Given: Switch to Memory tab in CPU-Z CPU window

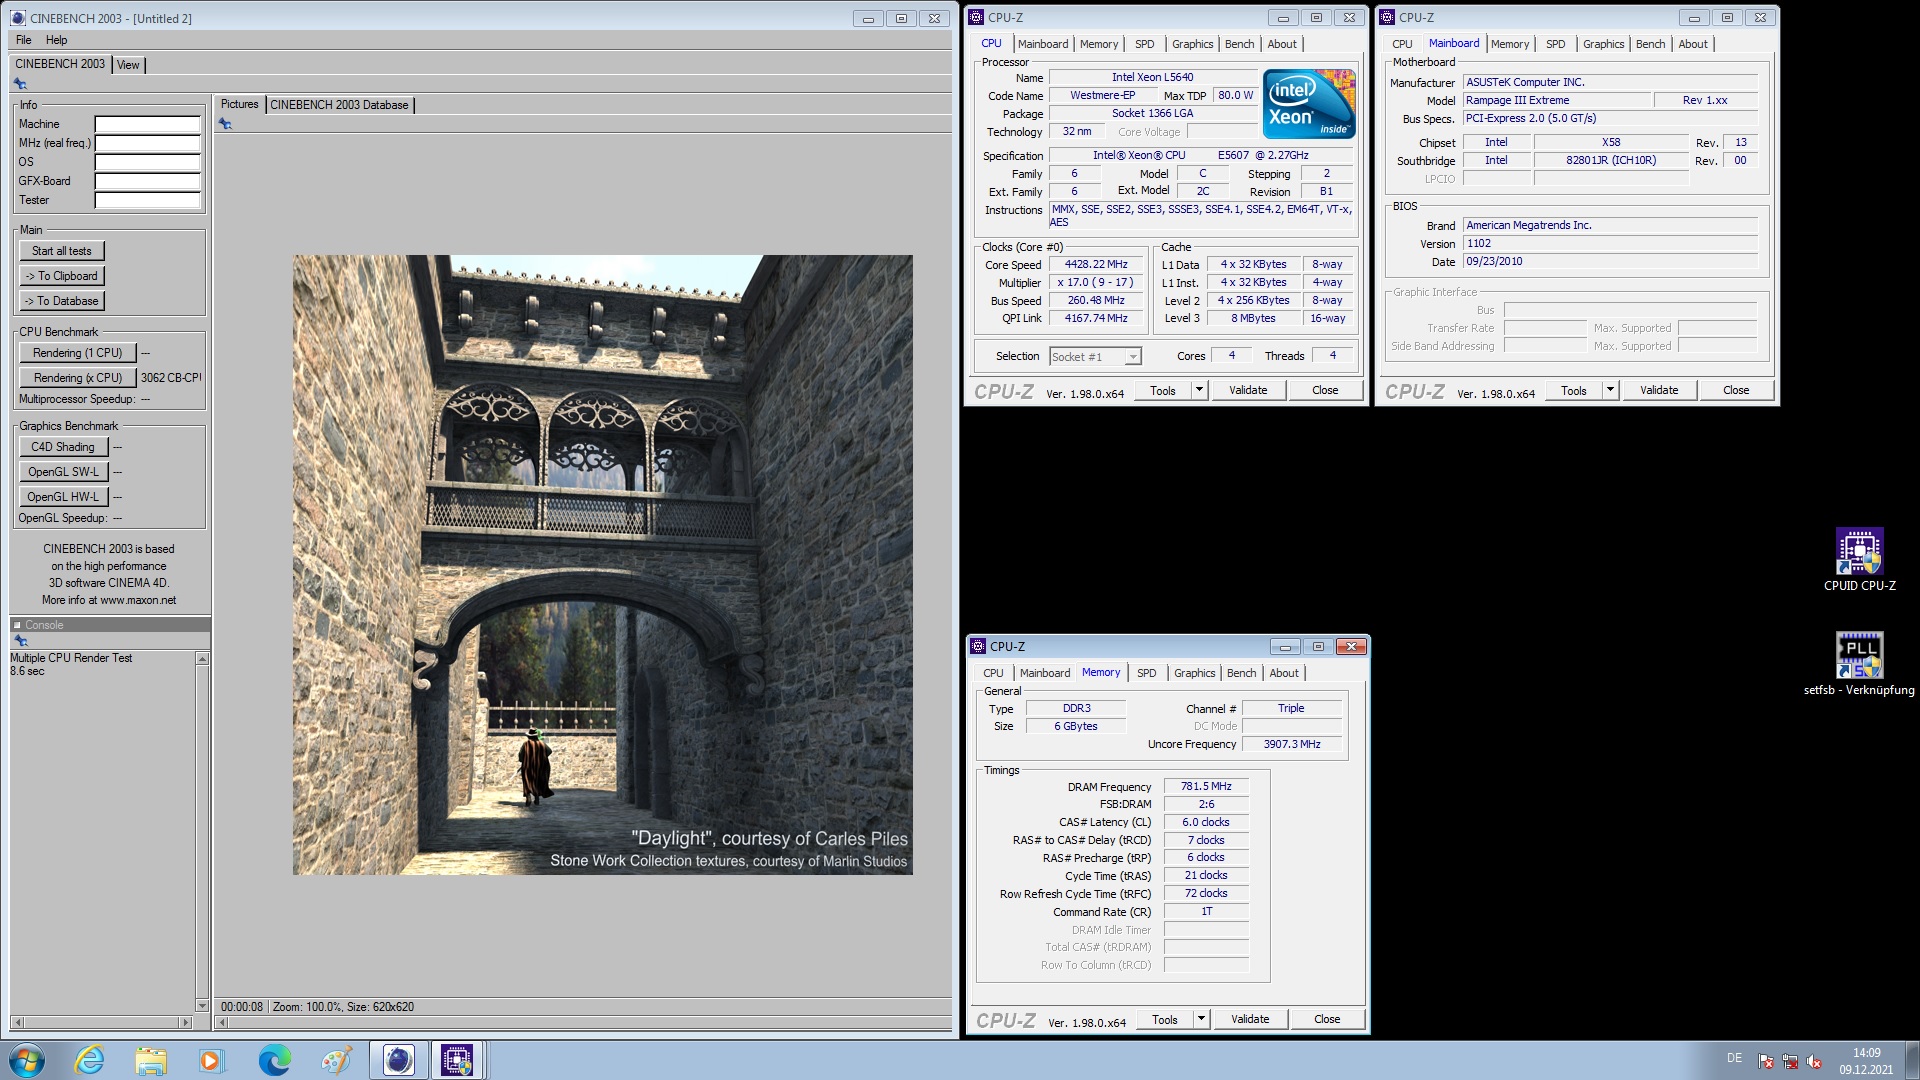Looking at the screenshot, I should tap(1099, 44).
